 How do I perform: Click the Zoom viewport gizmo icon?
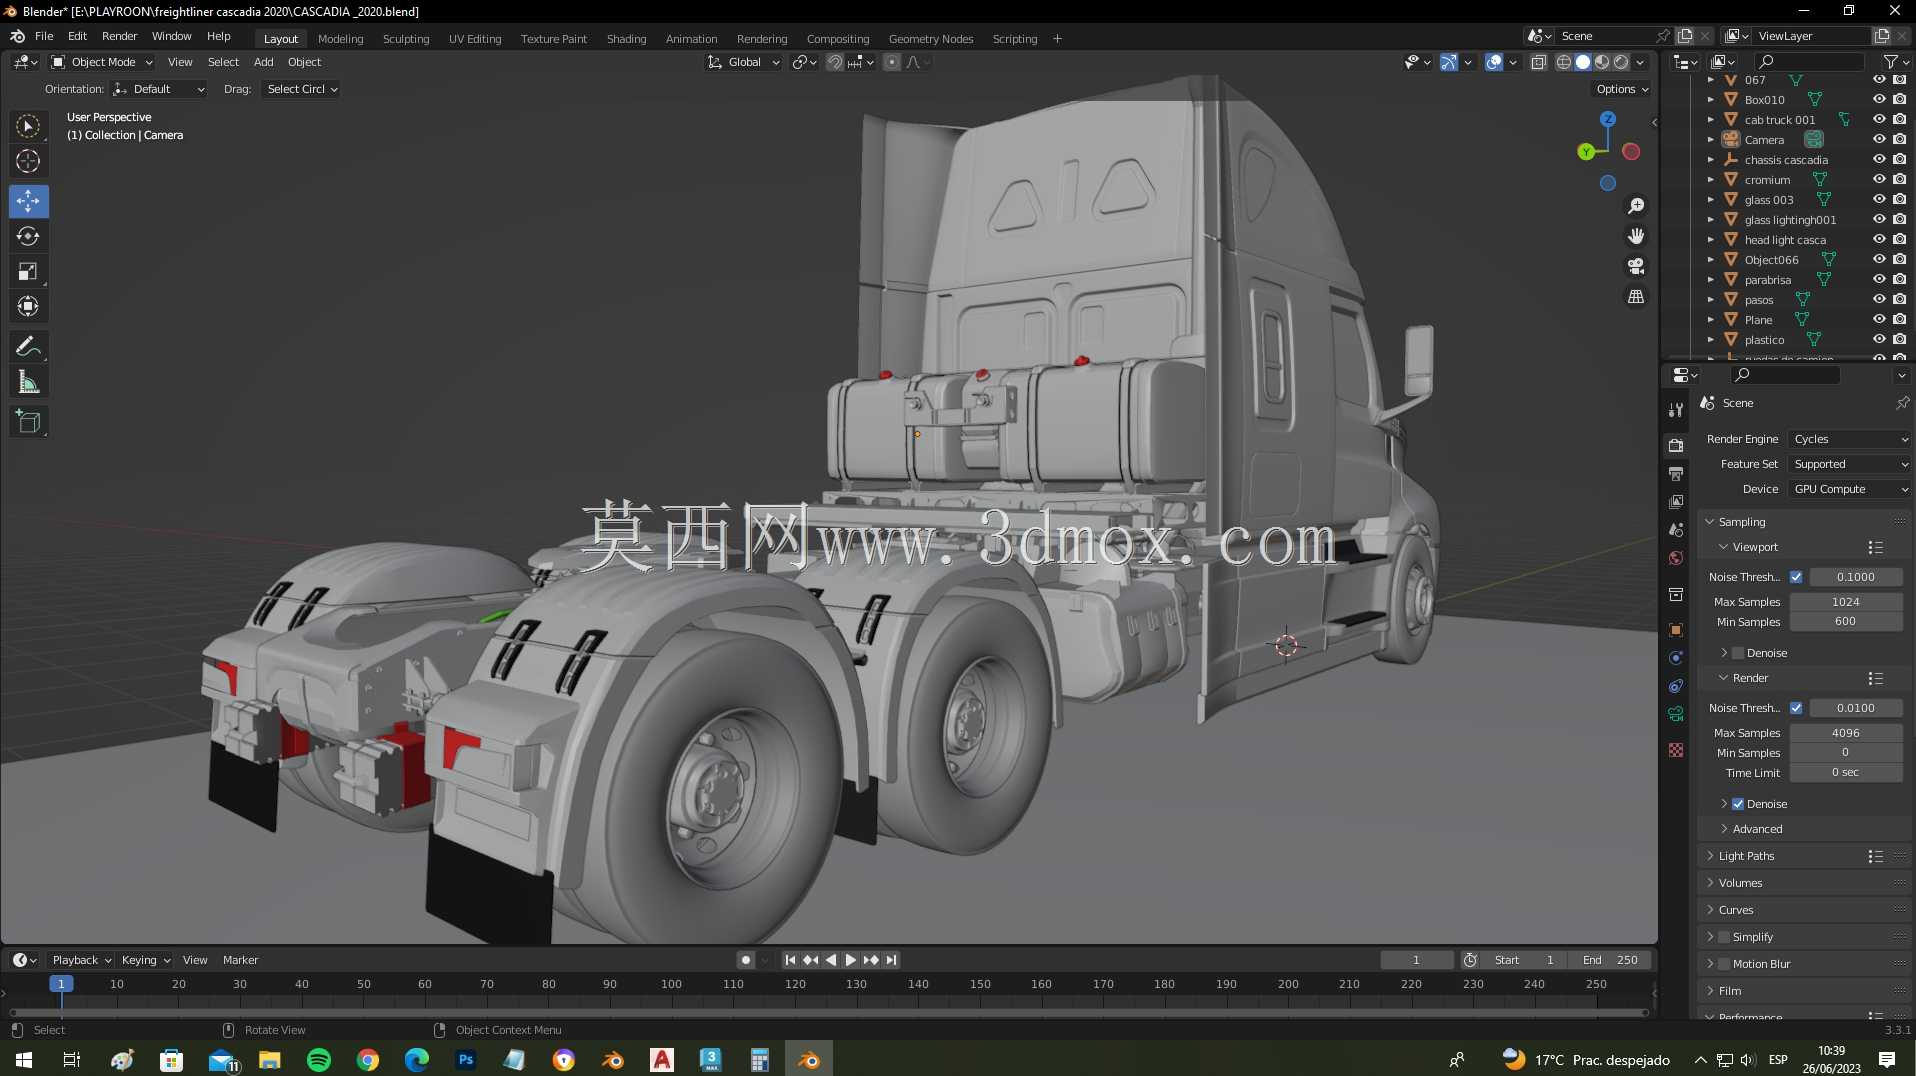click(x=1636, y=206)
